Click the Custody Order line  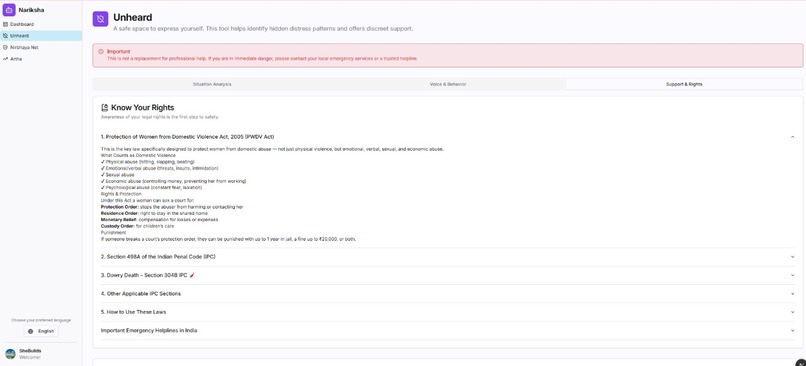[137, 226]
